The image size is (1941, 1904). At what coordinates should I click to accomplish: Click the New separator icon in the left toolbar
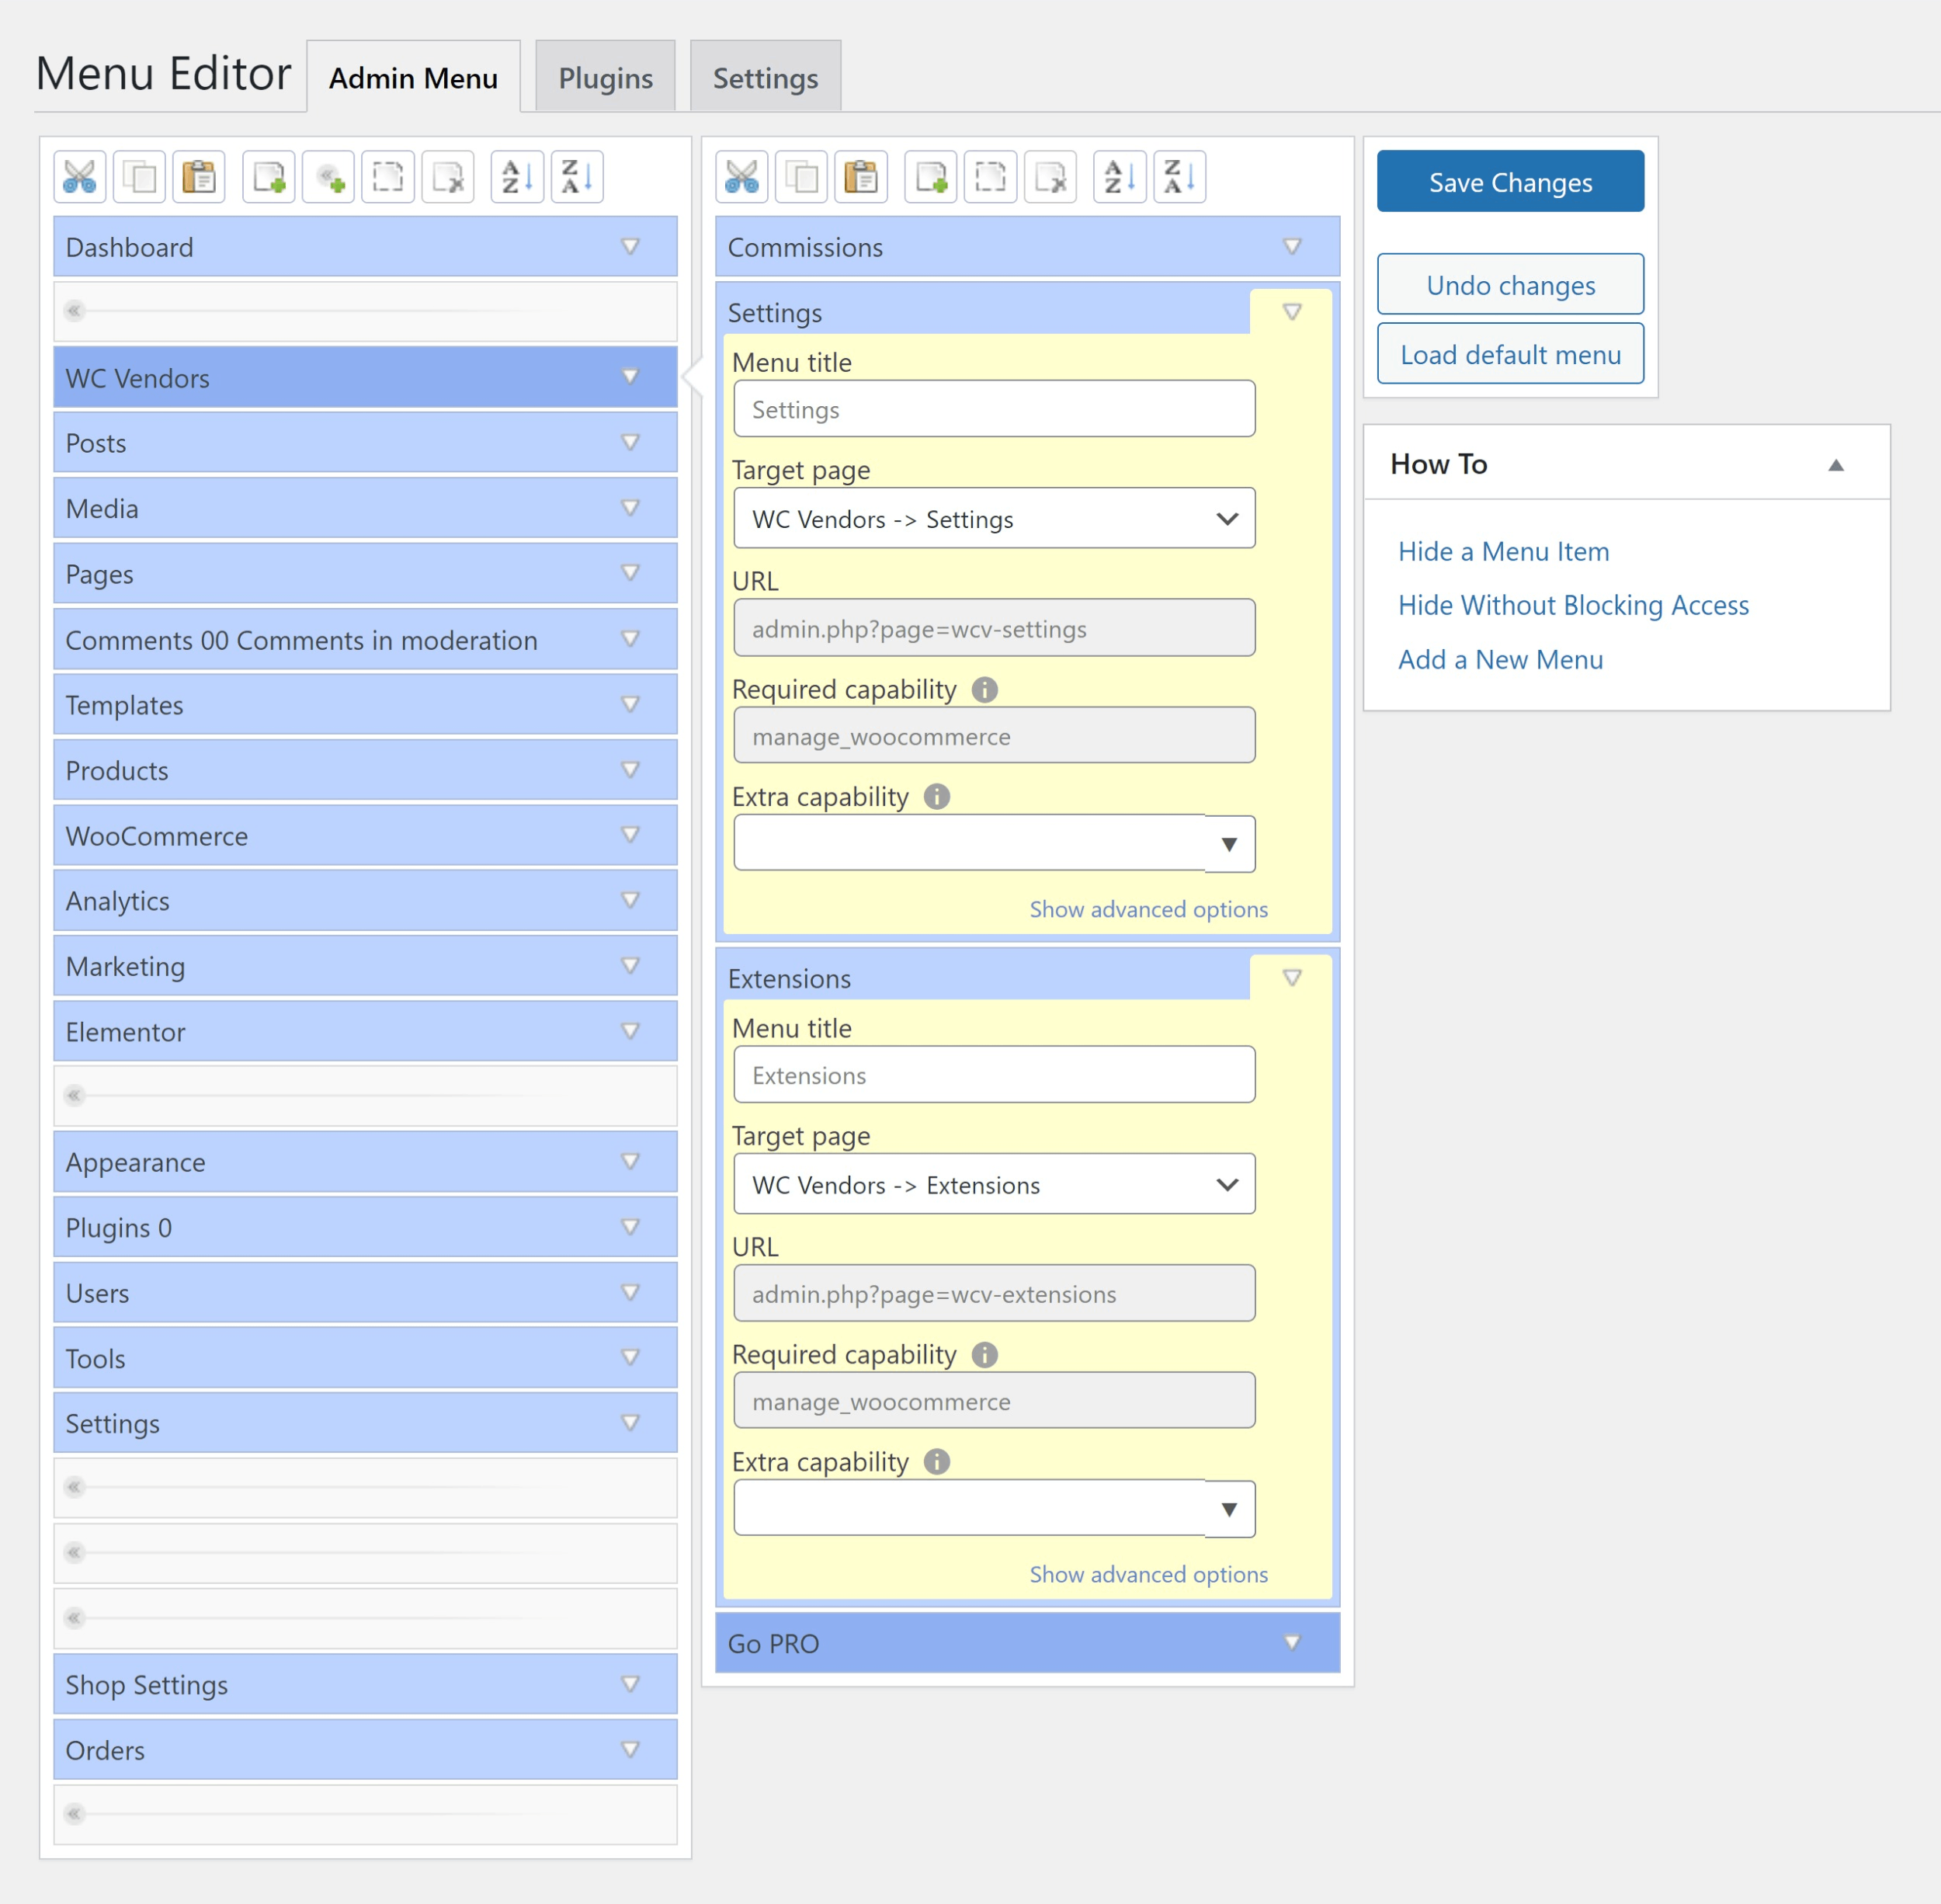(329, 178)
